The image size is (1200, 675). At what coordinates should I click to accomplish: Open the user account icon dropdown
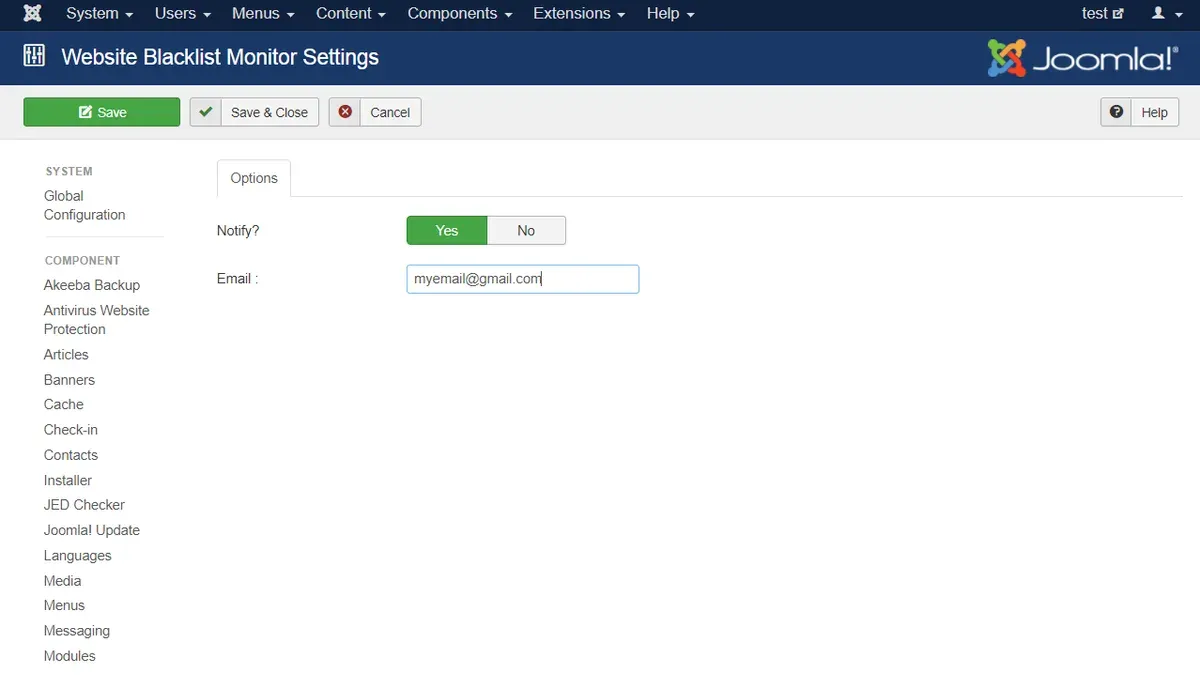1165,13
